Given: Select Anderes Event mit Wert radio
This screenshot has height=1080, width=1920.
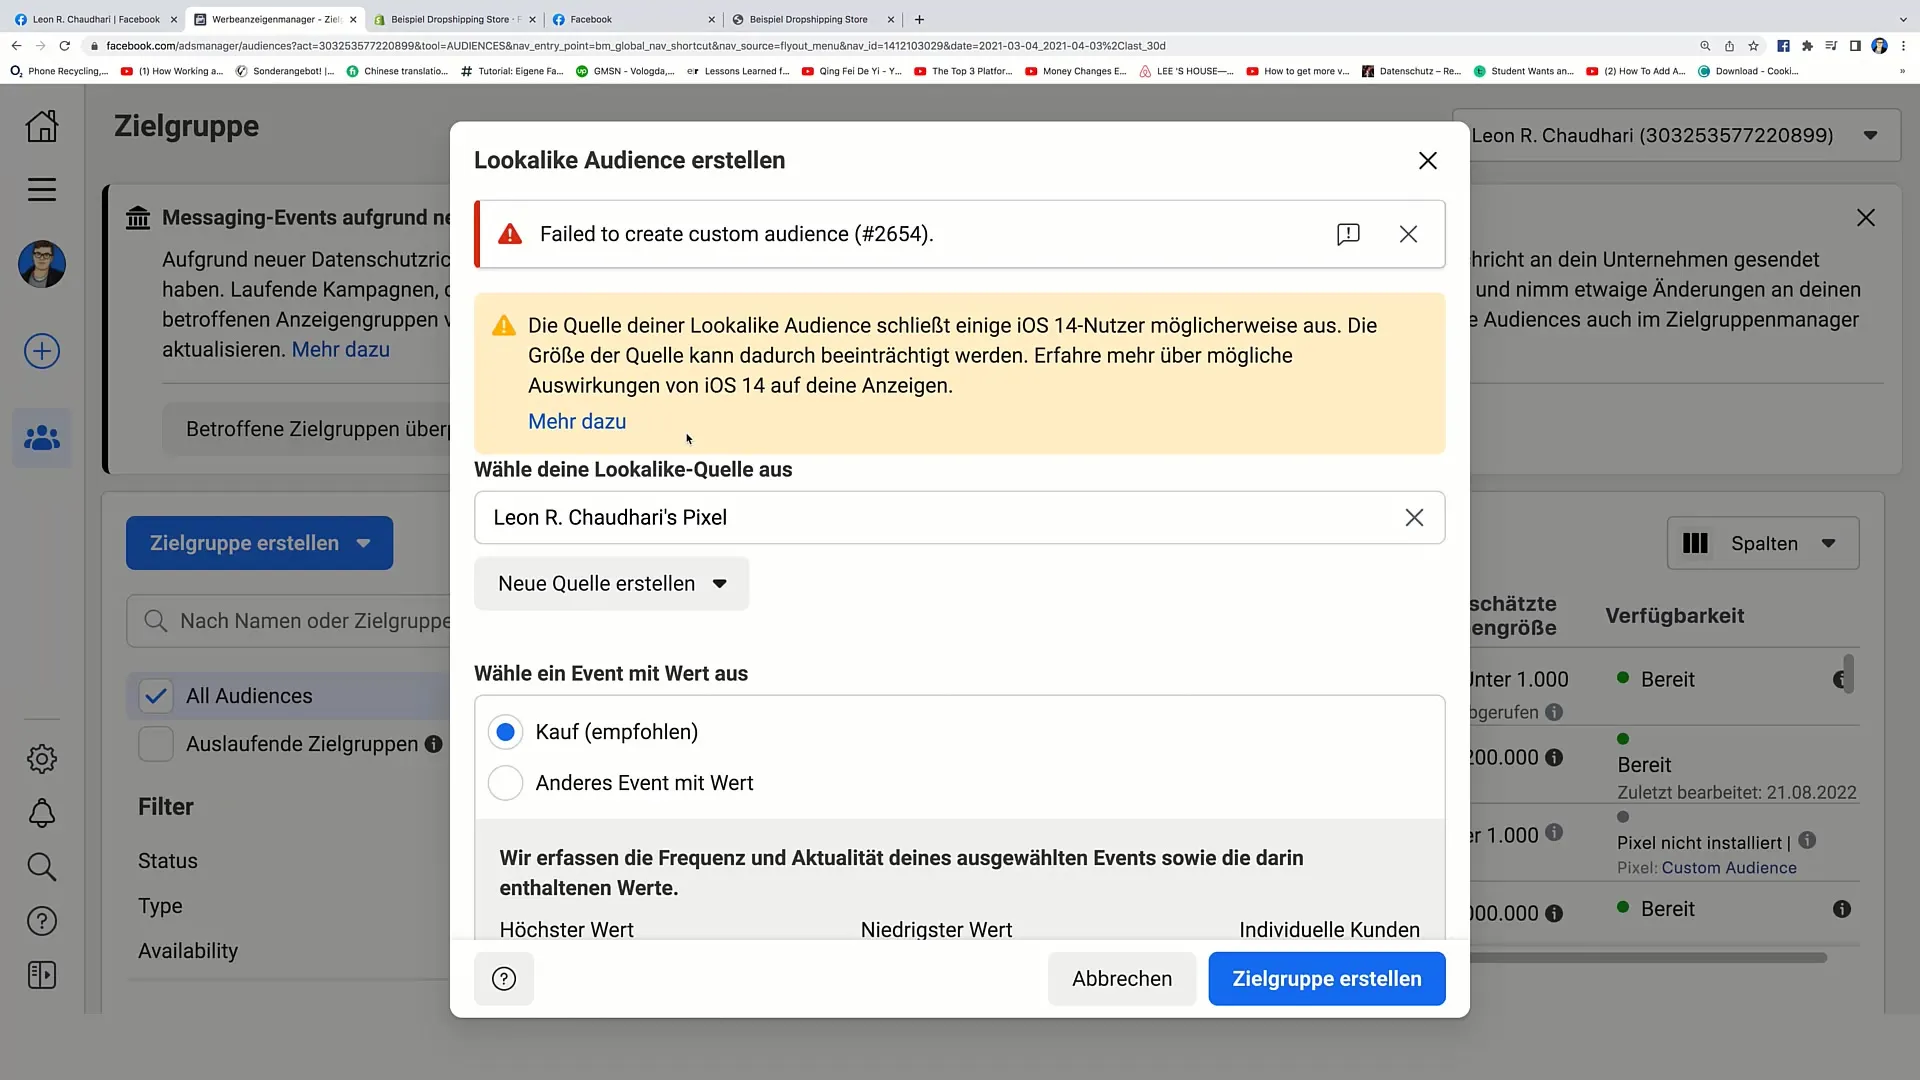Looking at the screenshot, I should [506, 783].
